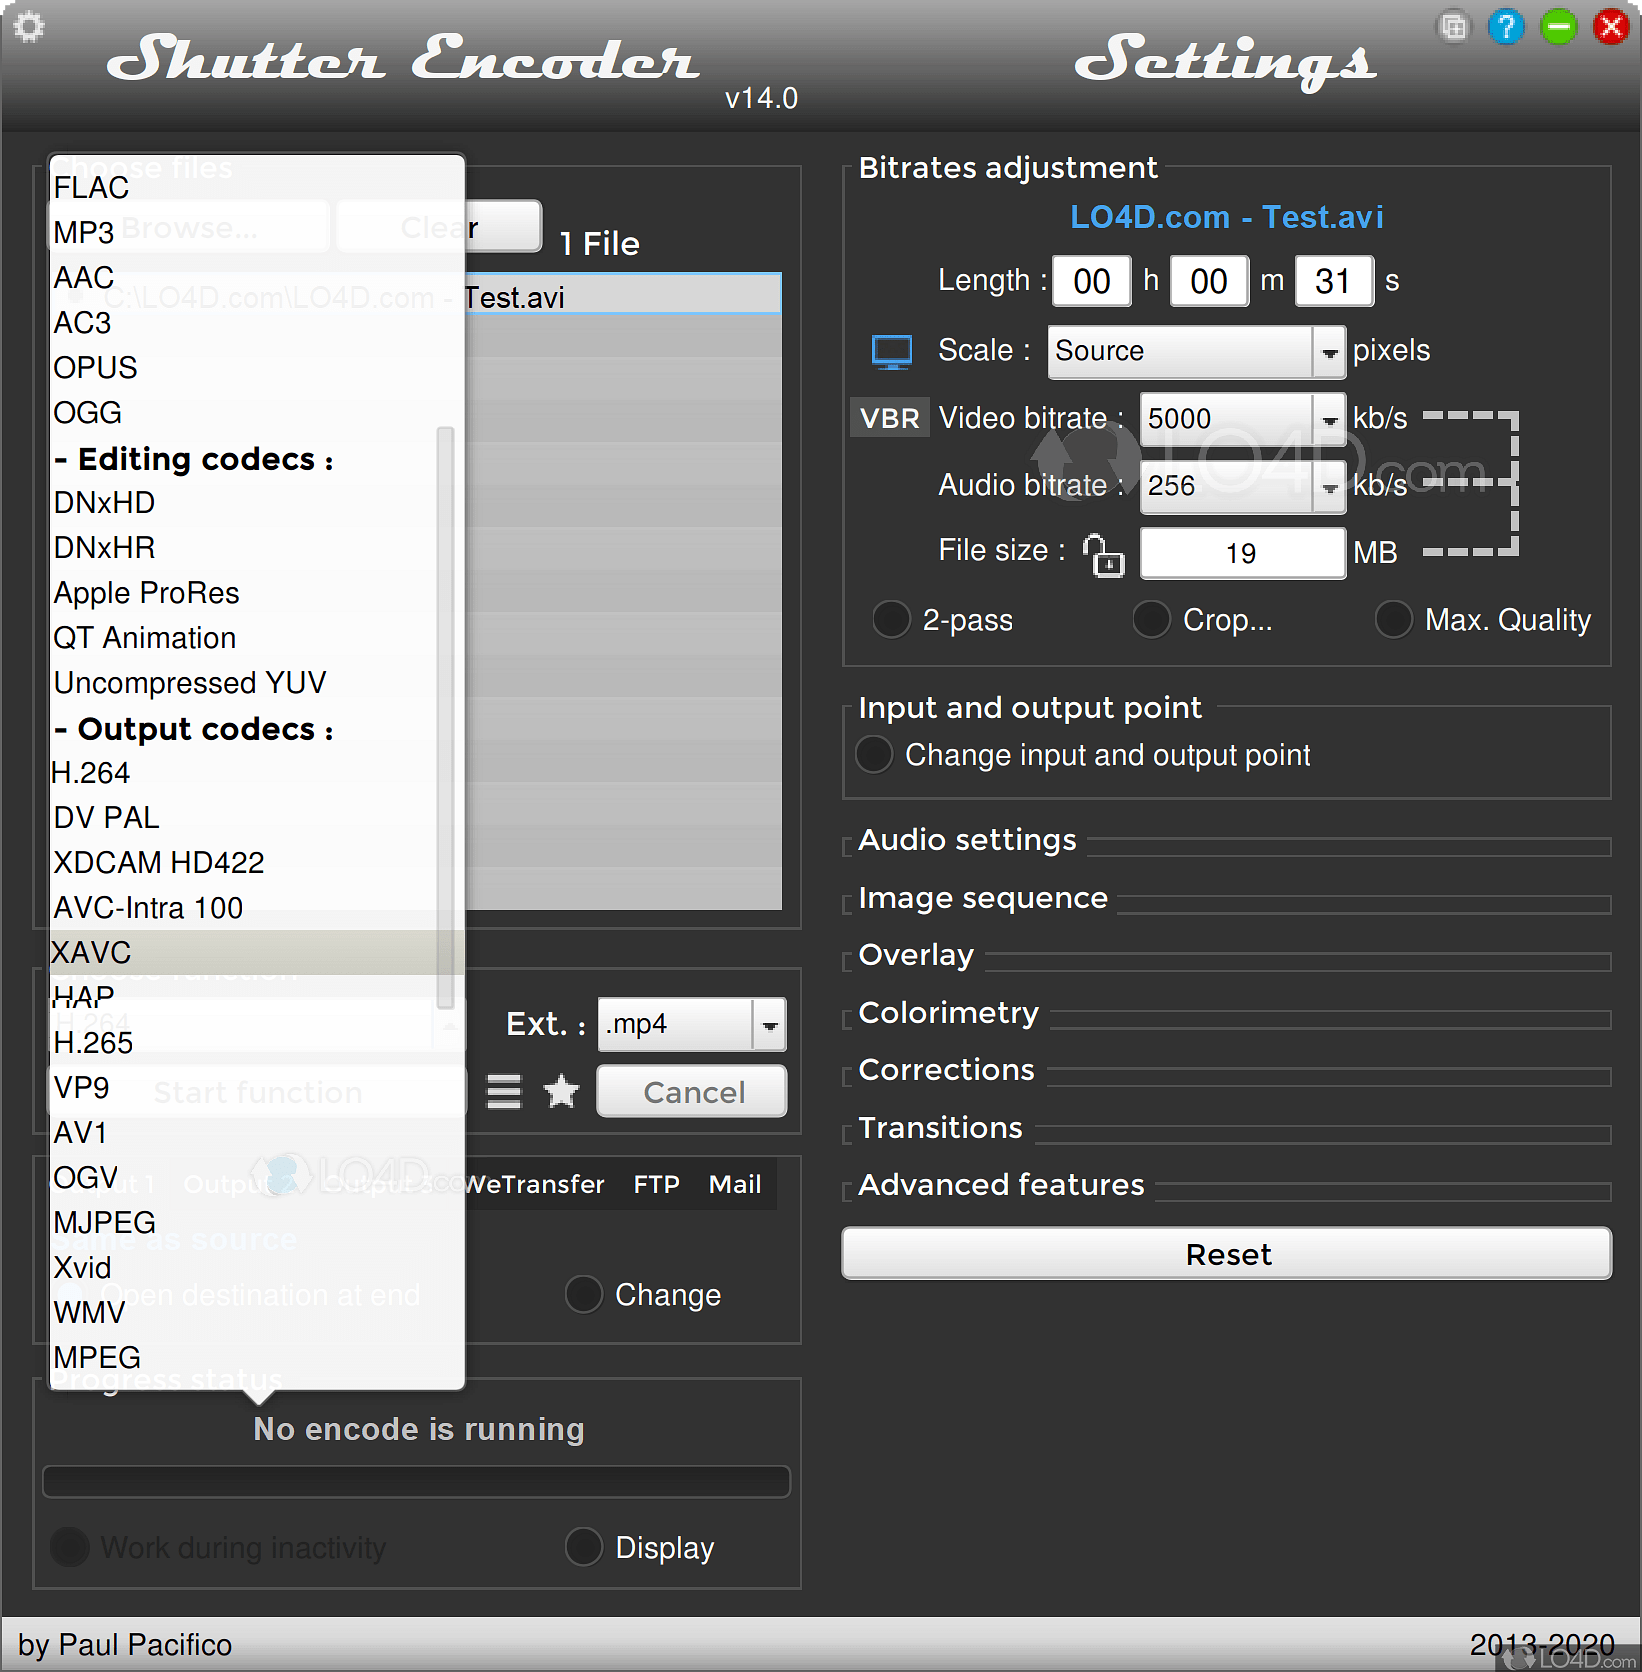Click the LO4D.com - Test.avi title link
This screenshot has height=1672, width=1642.
pos(1227,217)
